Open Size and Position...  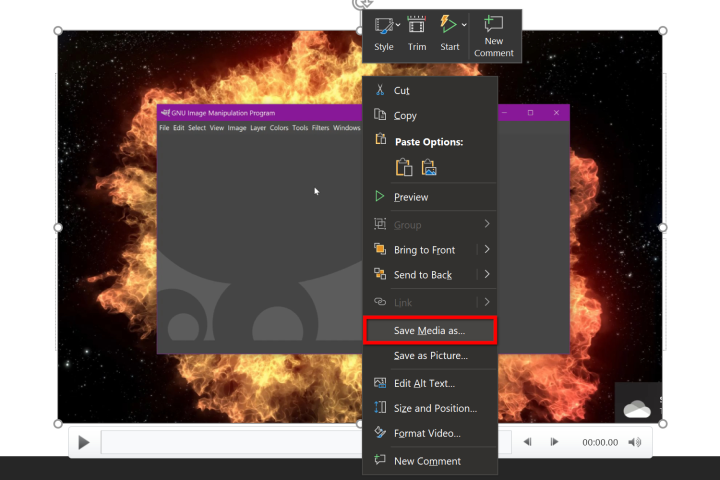point(429,408)
